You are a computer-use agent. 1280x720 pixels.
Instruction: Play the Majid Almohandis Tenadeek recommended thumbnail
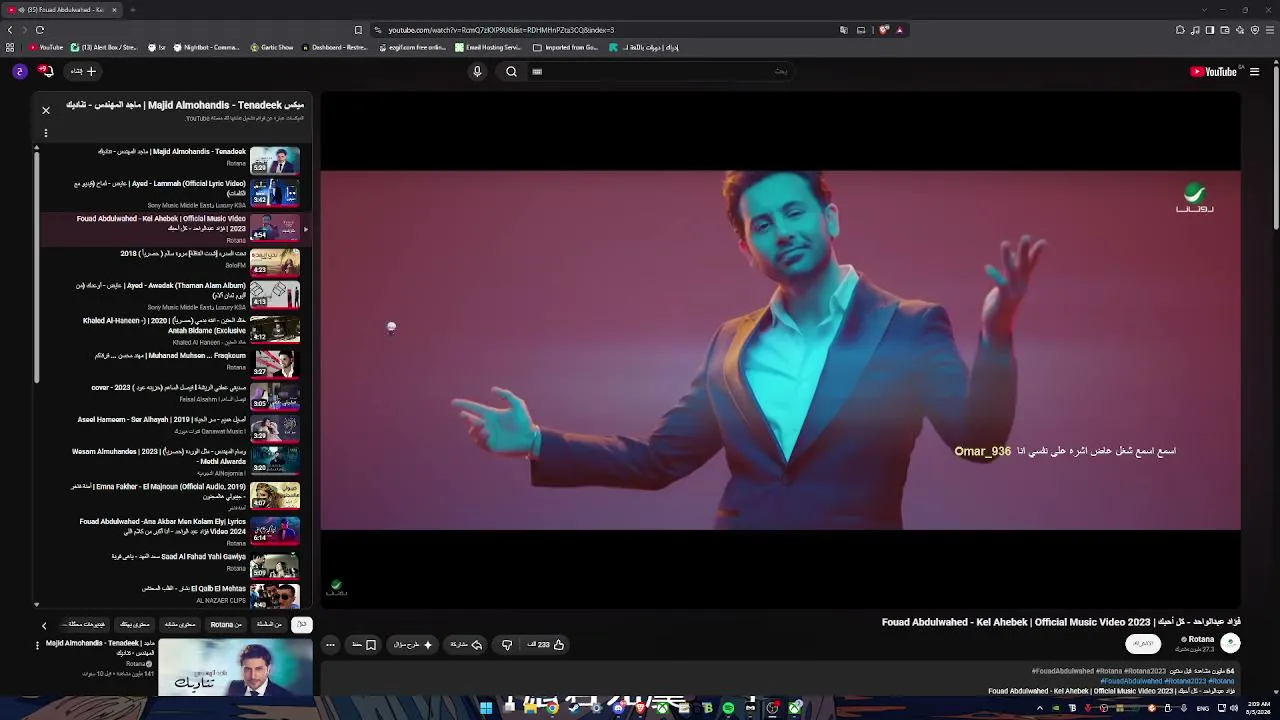click(x=235, y=667)
